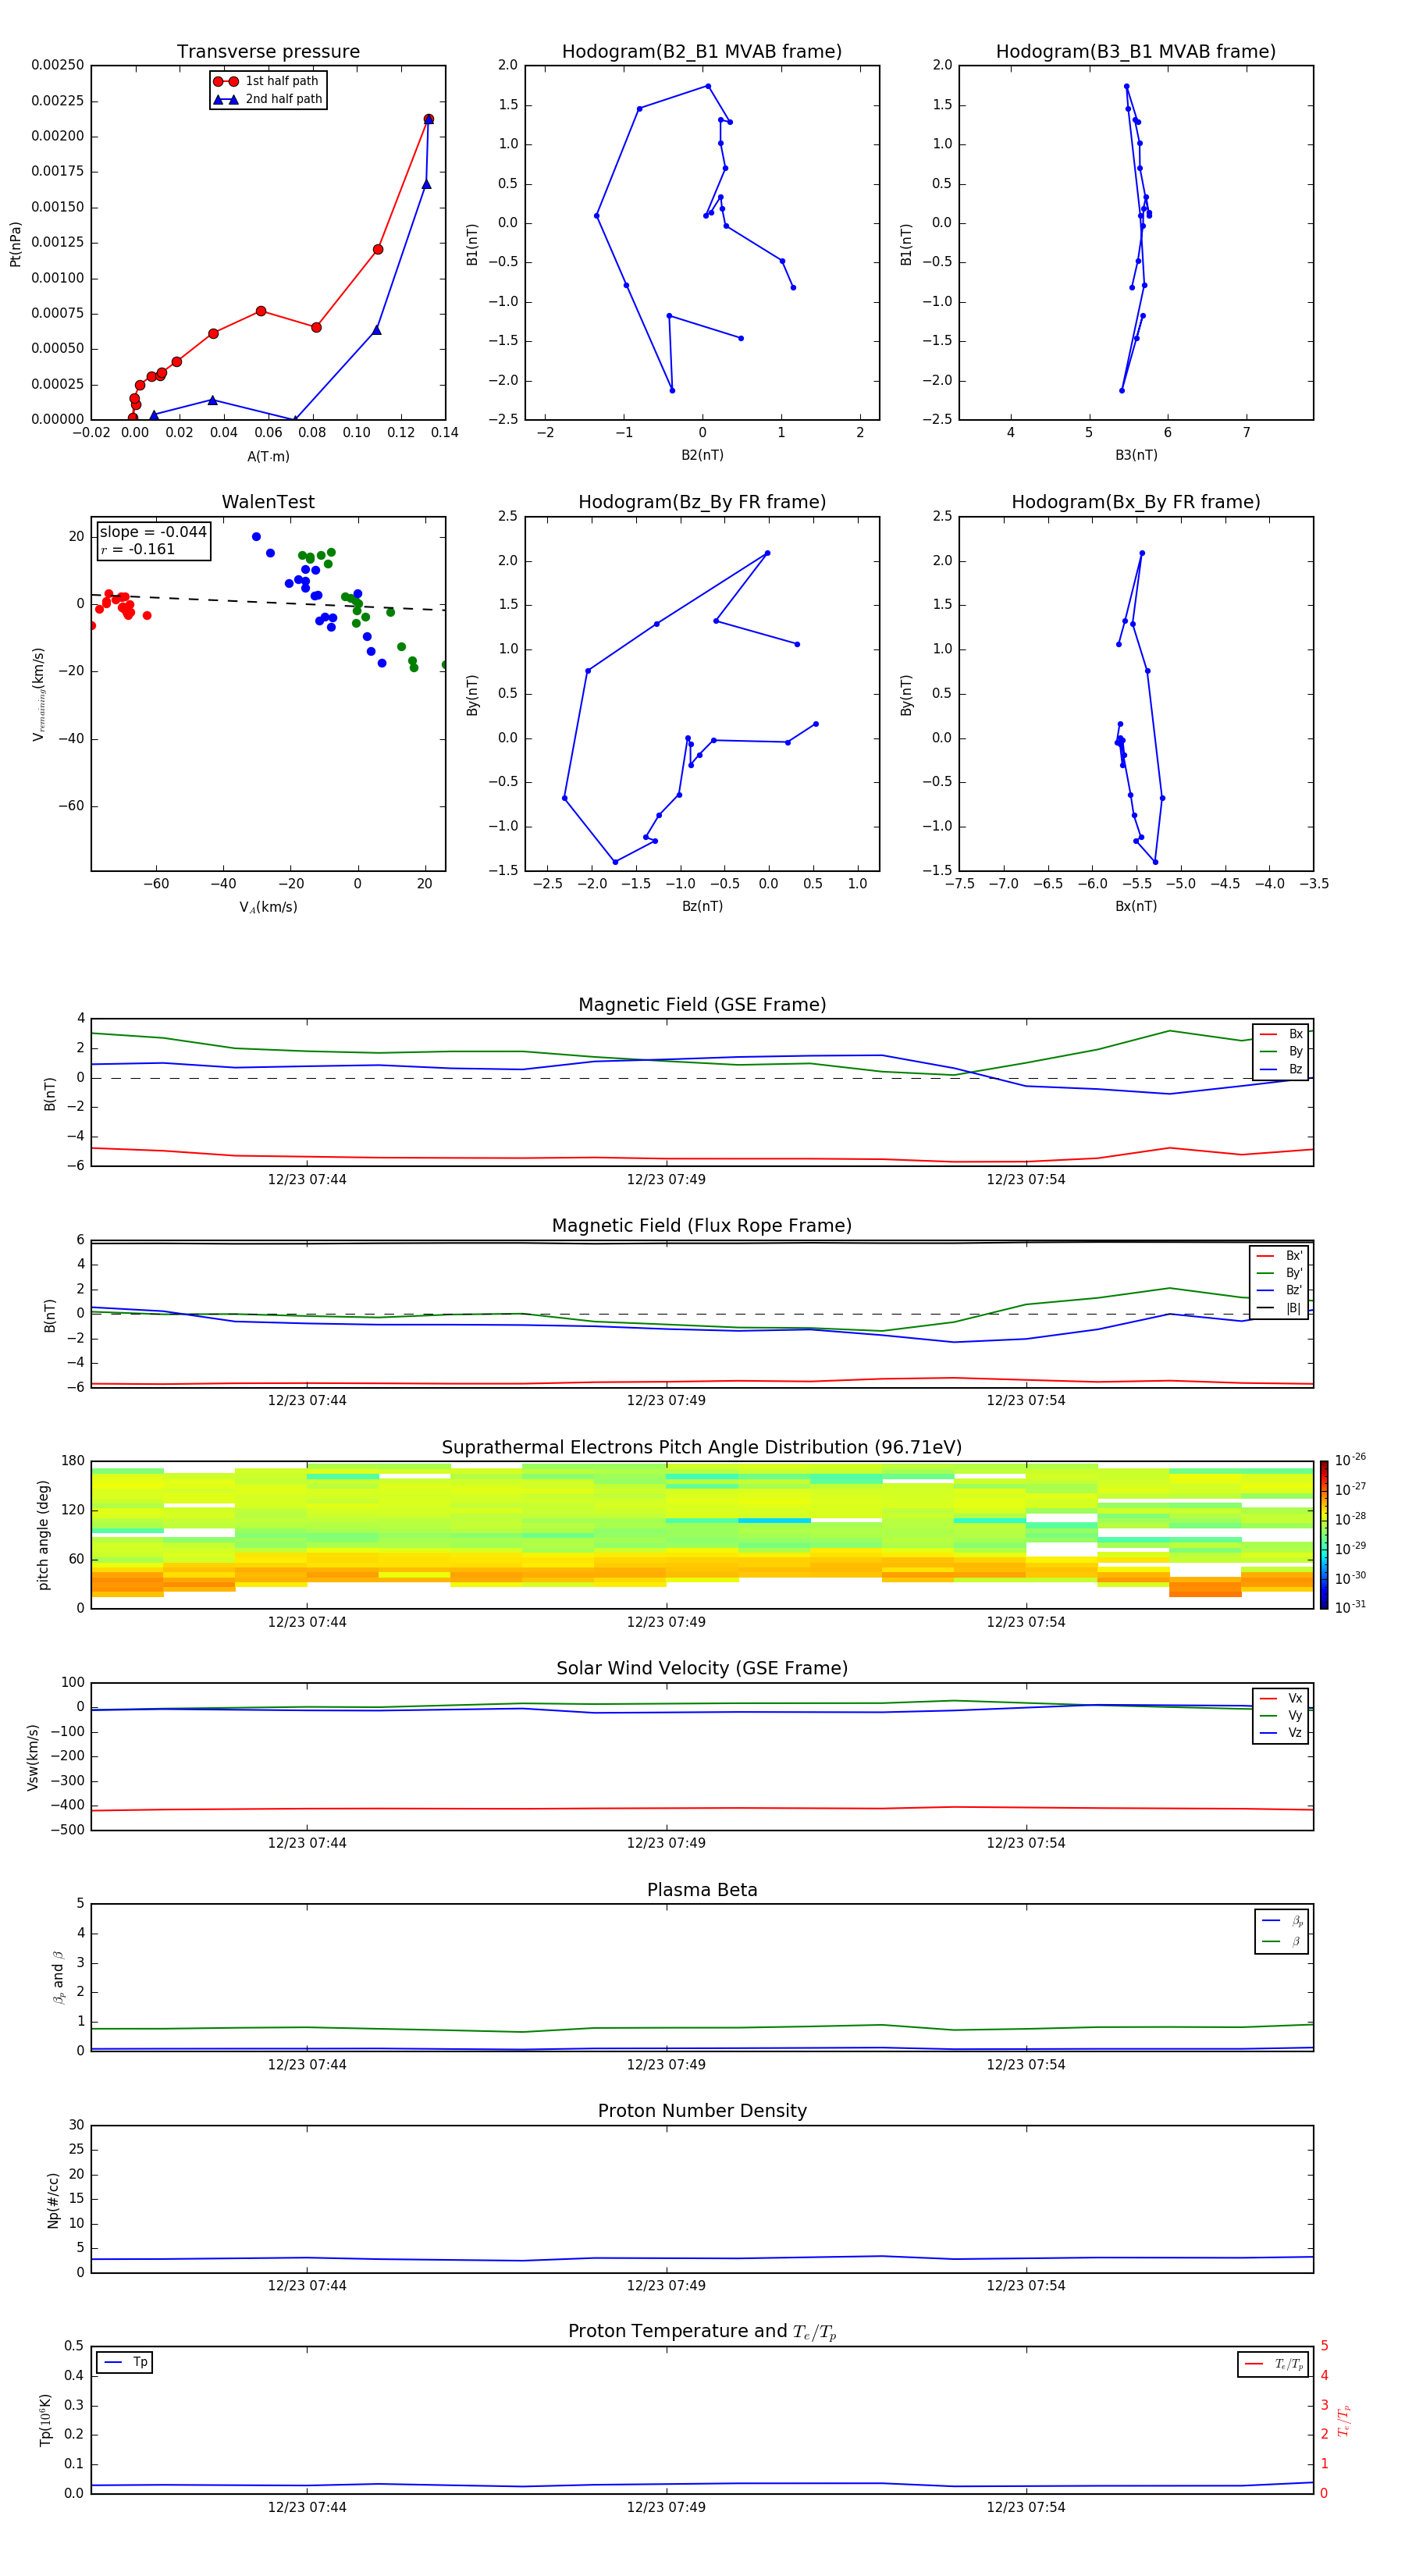Viewport: 1405px width, 2576px height.
Task: Click the "A(T·m)" x-axis label
Action: pyautogui.click(x=268, y=457)
